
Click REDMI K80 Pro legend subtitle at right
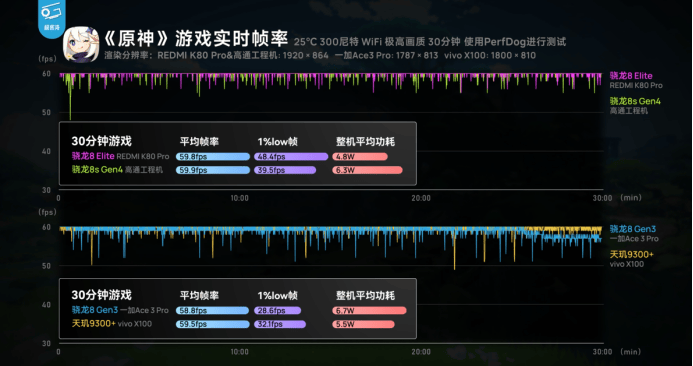(x=636, y=85)
